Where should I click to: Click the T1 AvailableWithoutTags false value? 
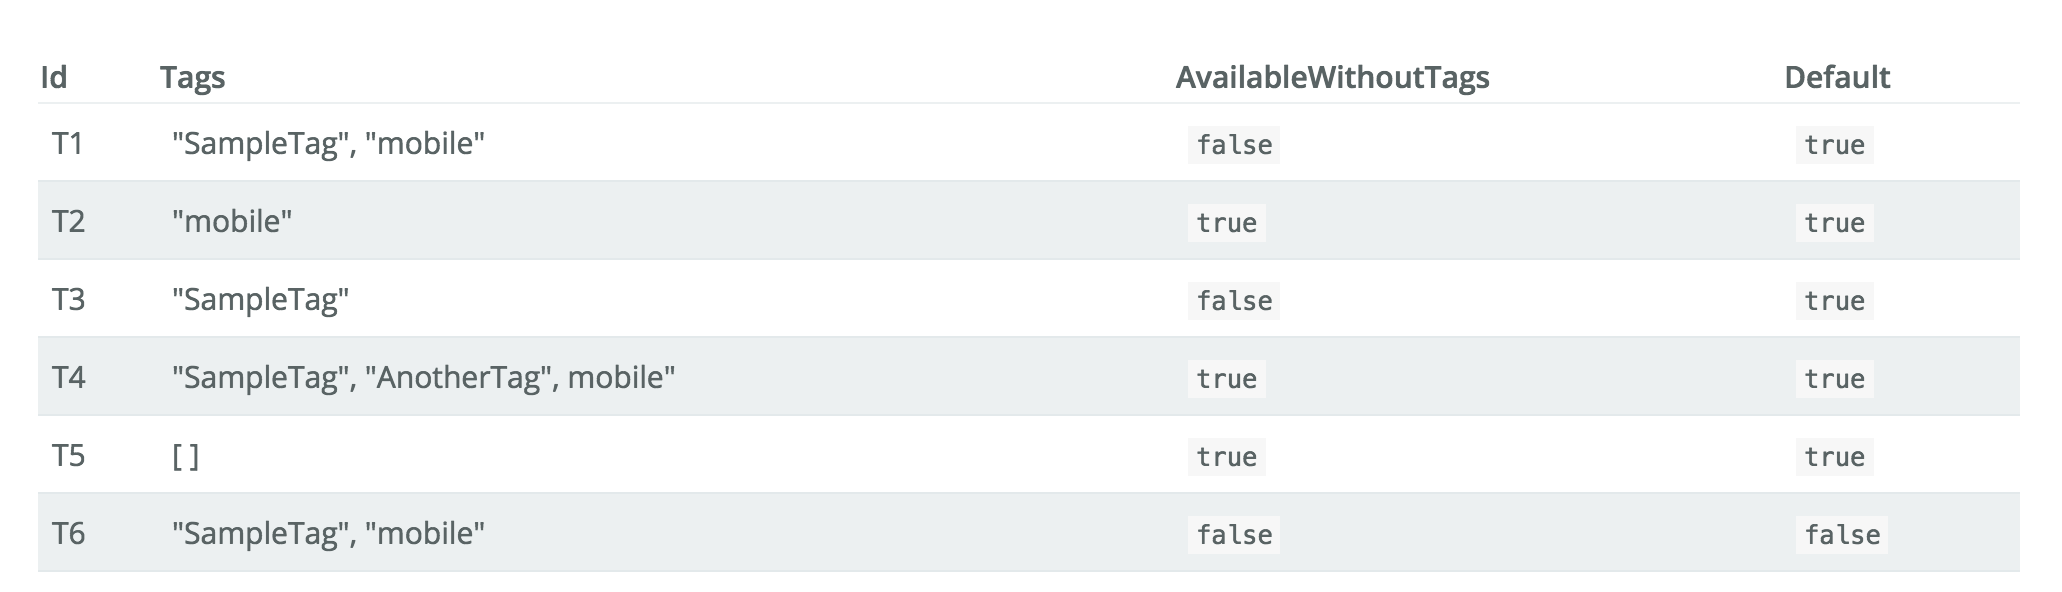[x=1234, y=145]
